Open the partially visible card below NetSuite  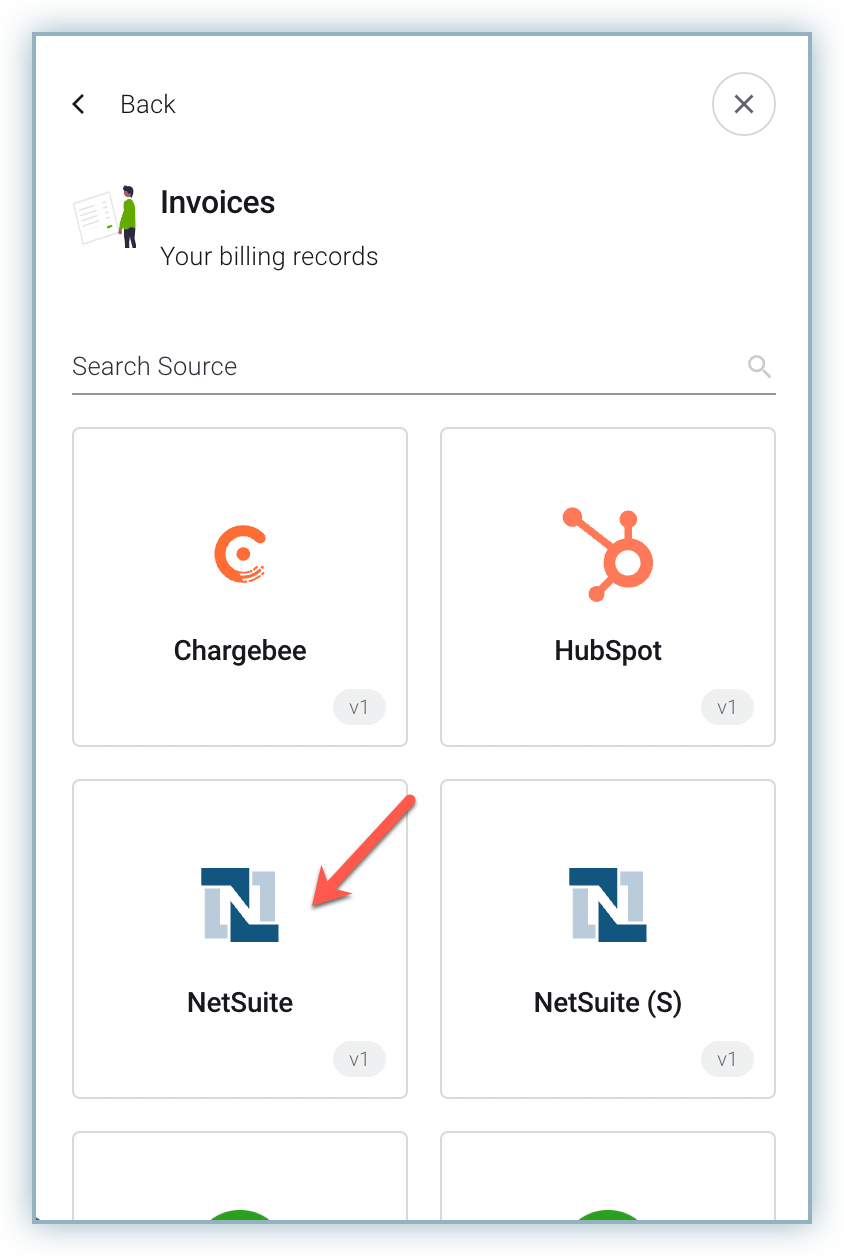(x=240, y=1178)
